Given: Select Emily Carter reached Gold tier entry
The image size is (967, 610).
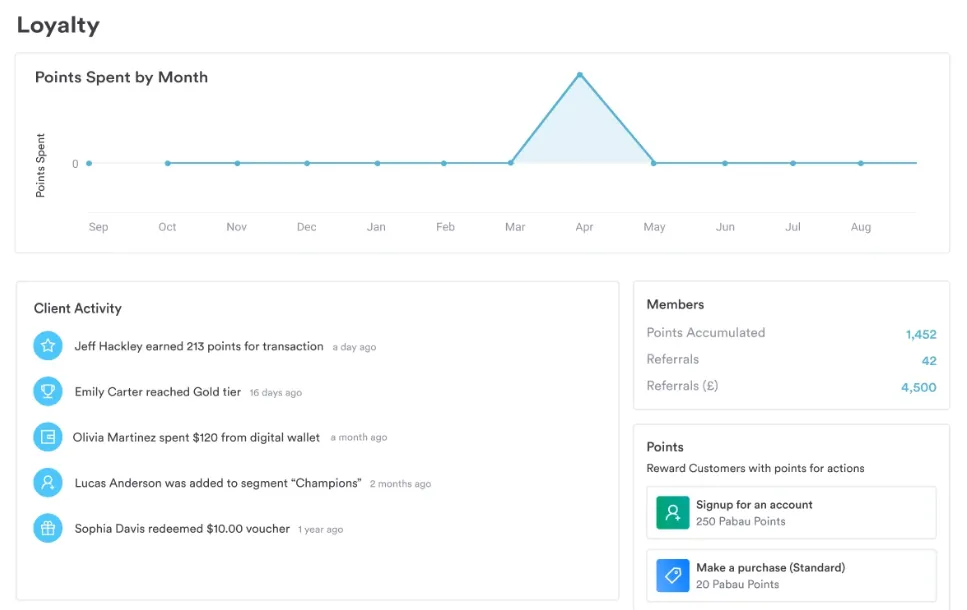Looking at the screenshot, I should pyautogui.click(x=158, y=392).
